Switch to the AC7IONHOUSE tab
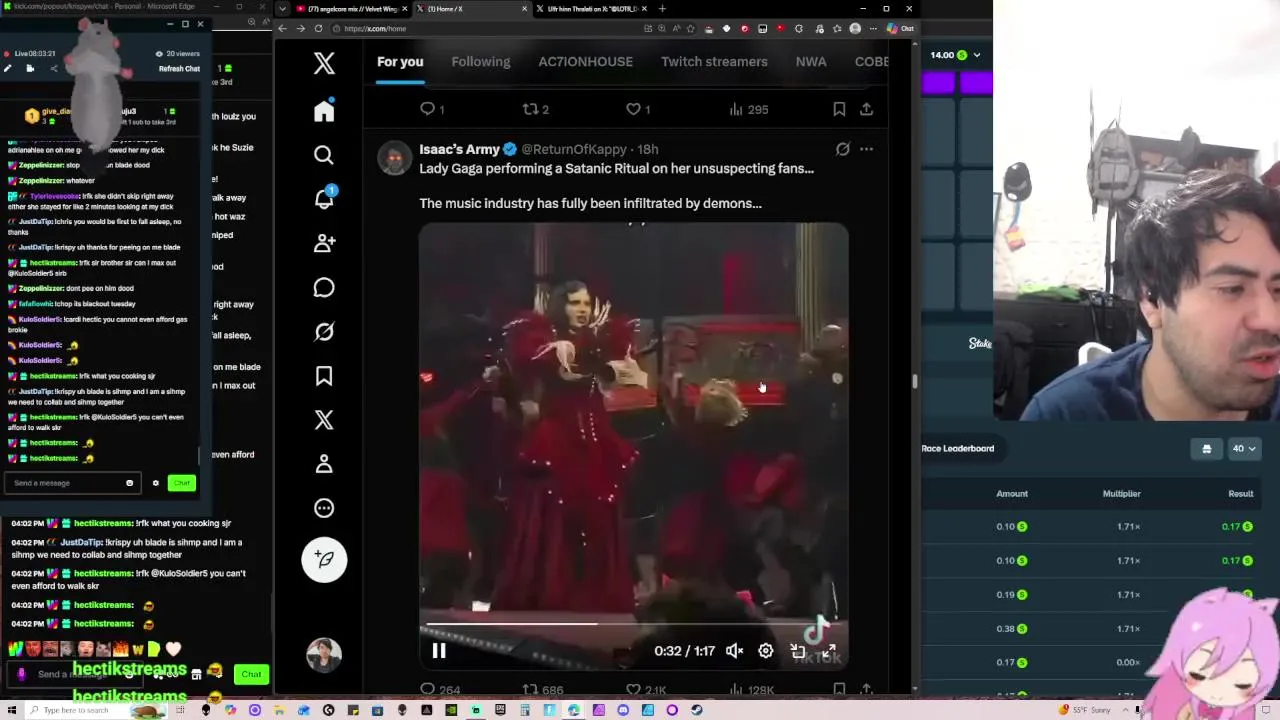Screen dimensions: 1280x720 coord(586,62)
